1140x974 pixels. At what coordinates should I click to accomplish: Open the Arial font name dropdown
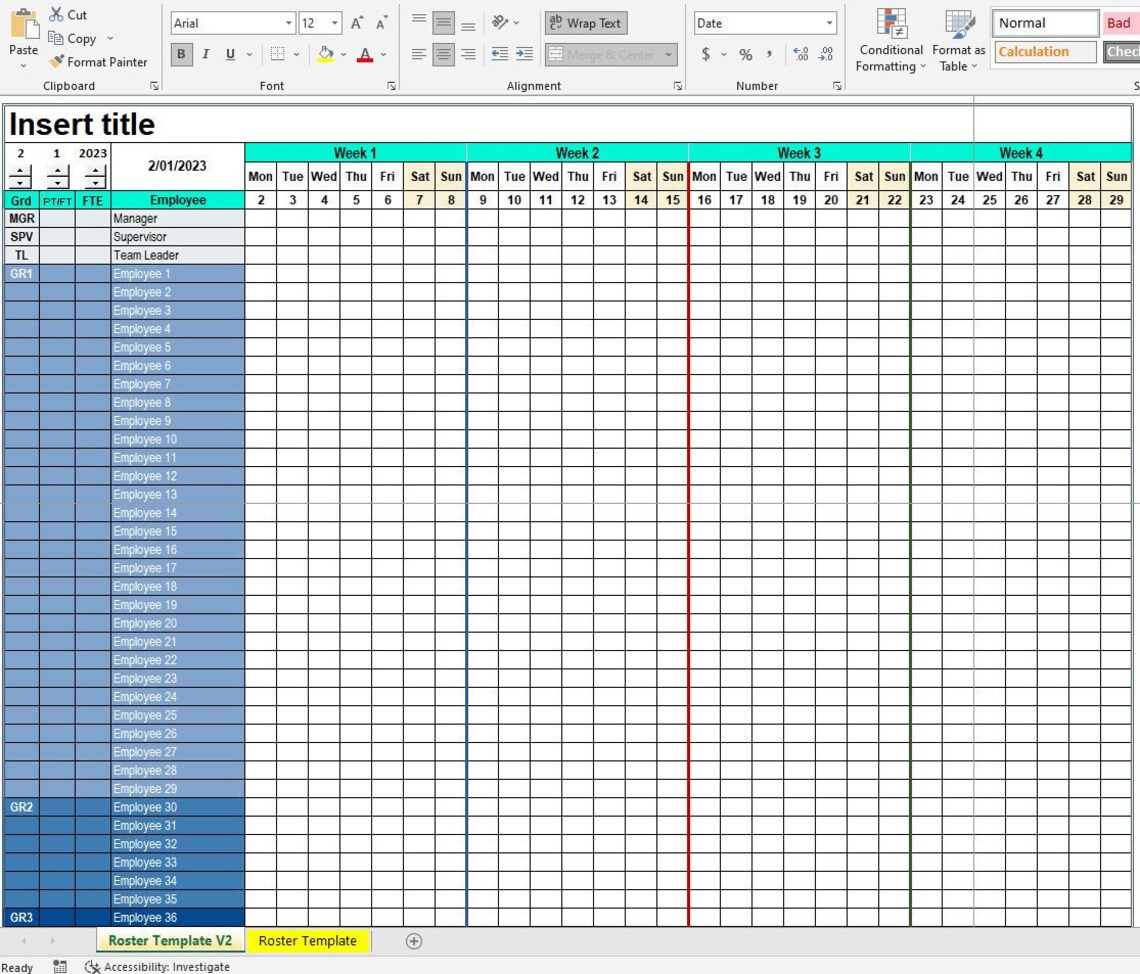(x=289, y=22)
